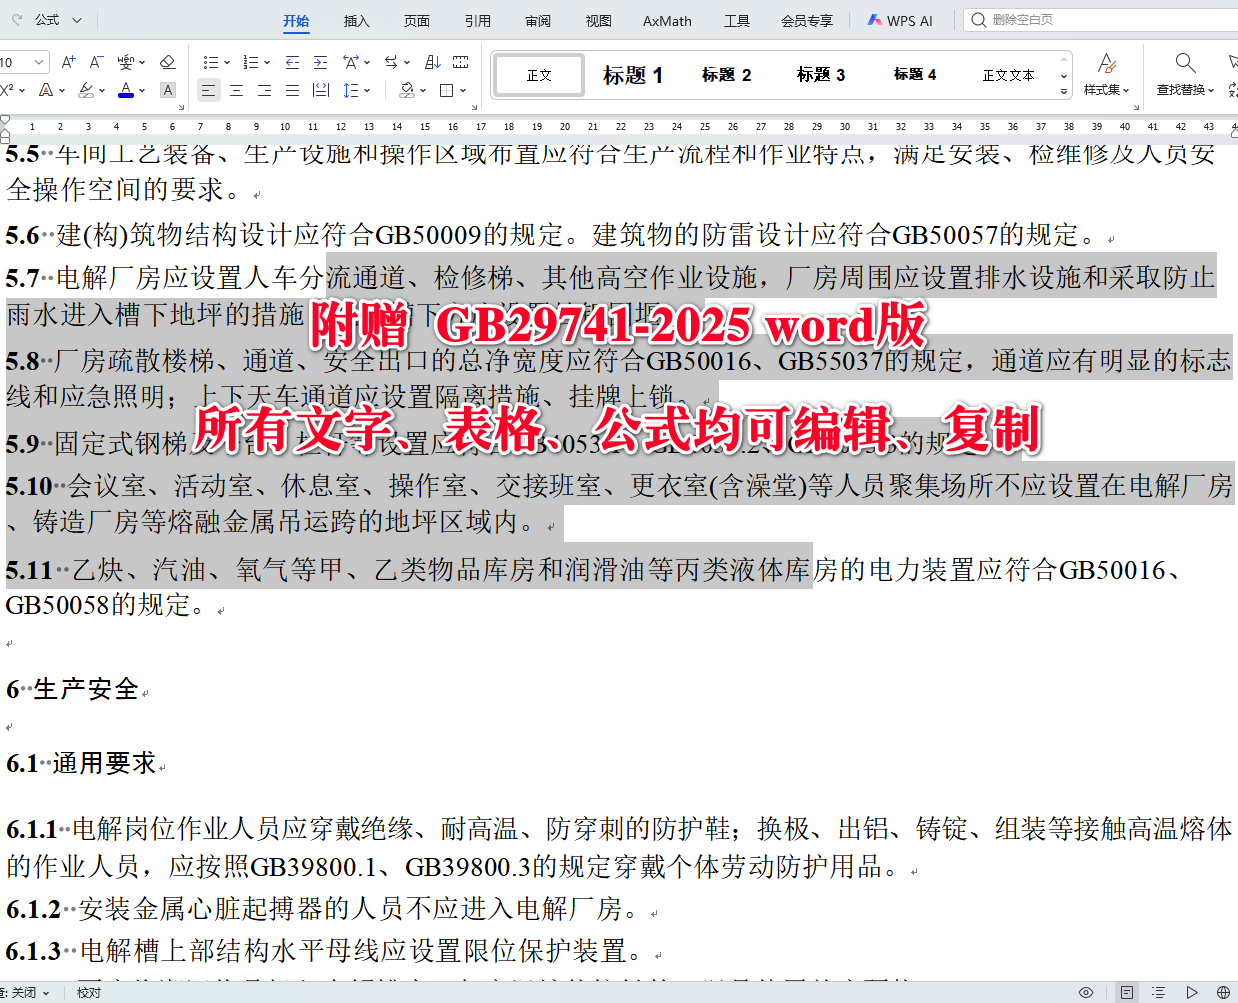Select the sort icon in the paragraph group
The width and height of the screenshot is (1238, 1003).
coord(433,62)
